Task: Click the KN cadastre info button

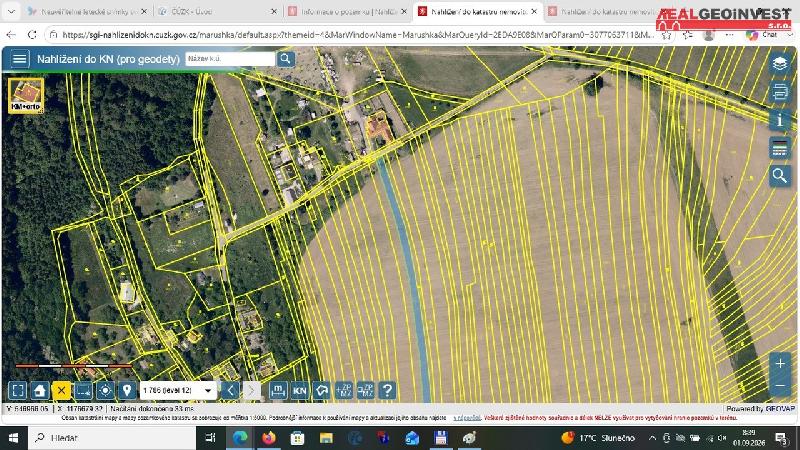Action: click(300, 391)
